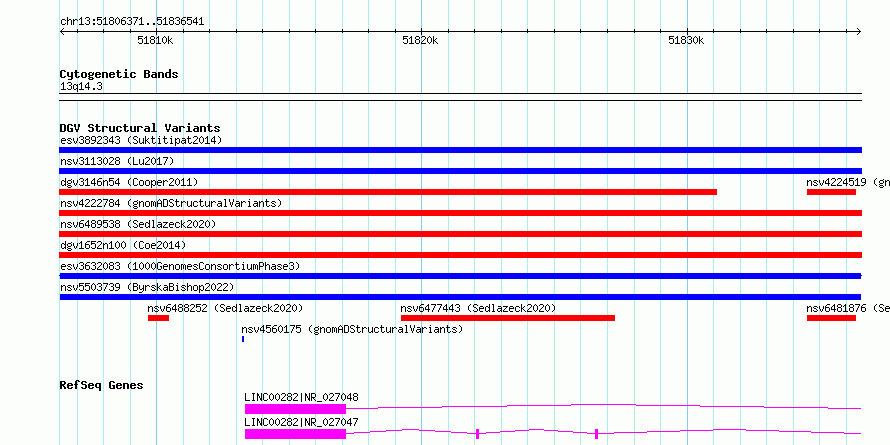This screenshot has height=445, width=890.
Task: Click the Cytogenetic Bands track title
Action: [119, 74]
